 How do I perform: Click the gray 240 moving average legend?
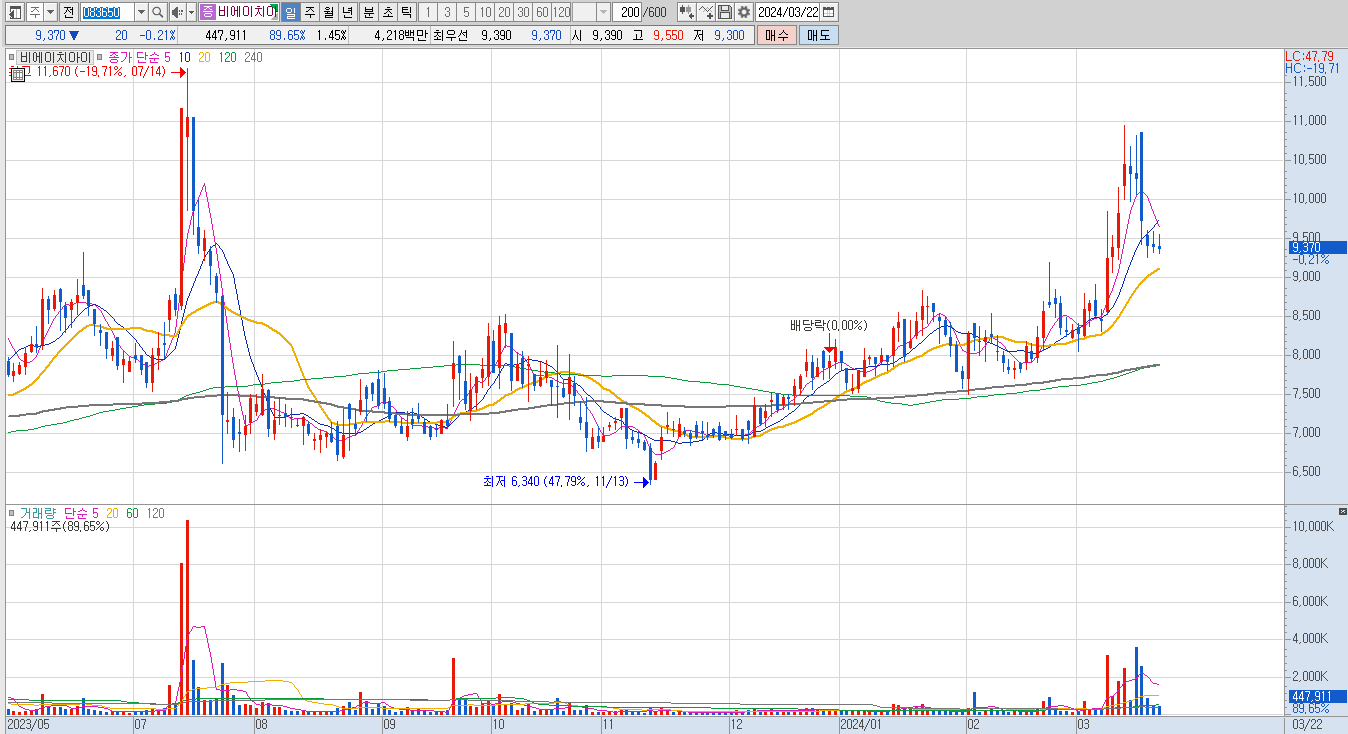pos(253,57)
